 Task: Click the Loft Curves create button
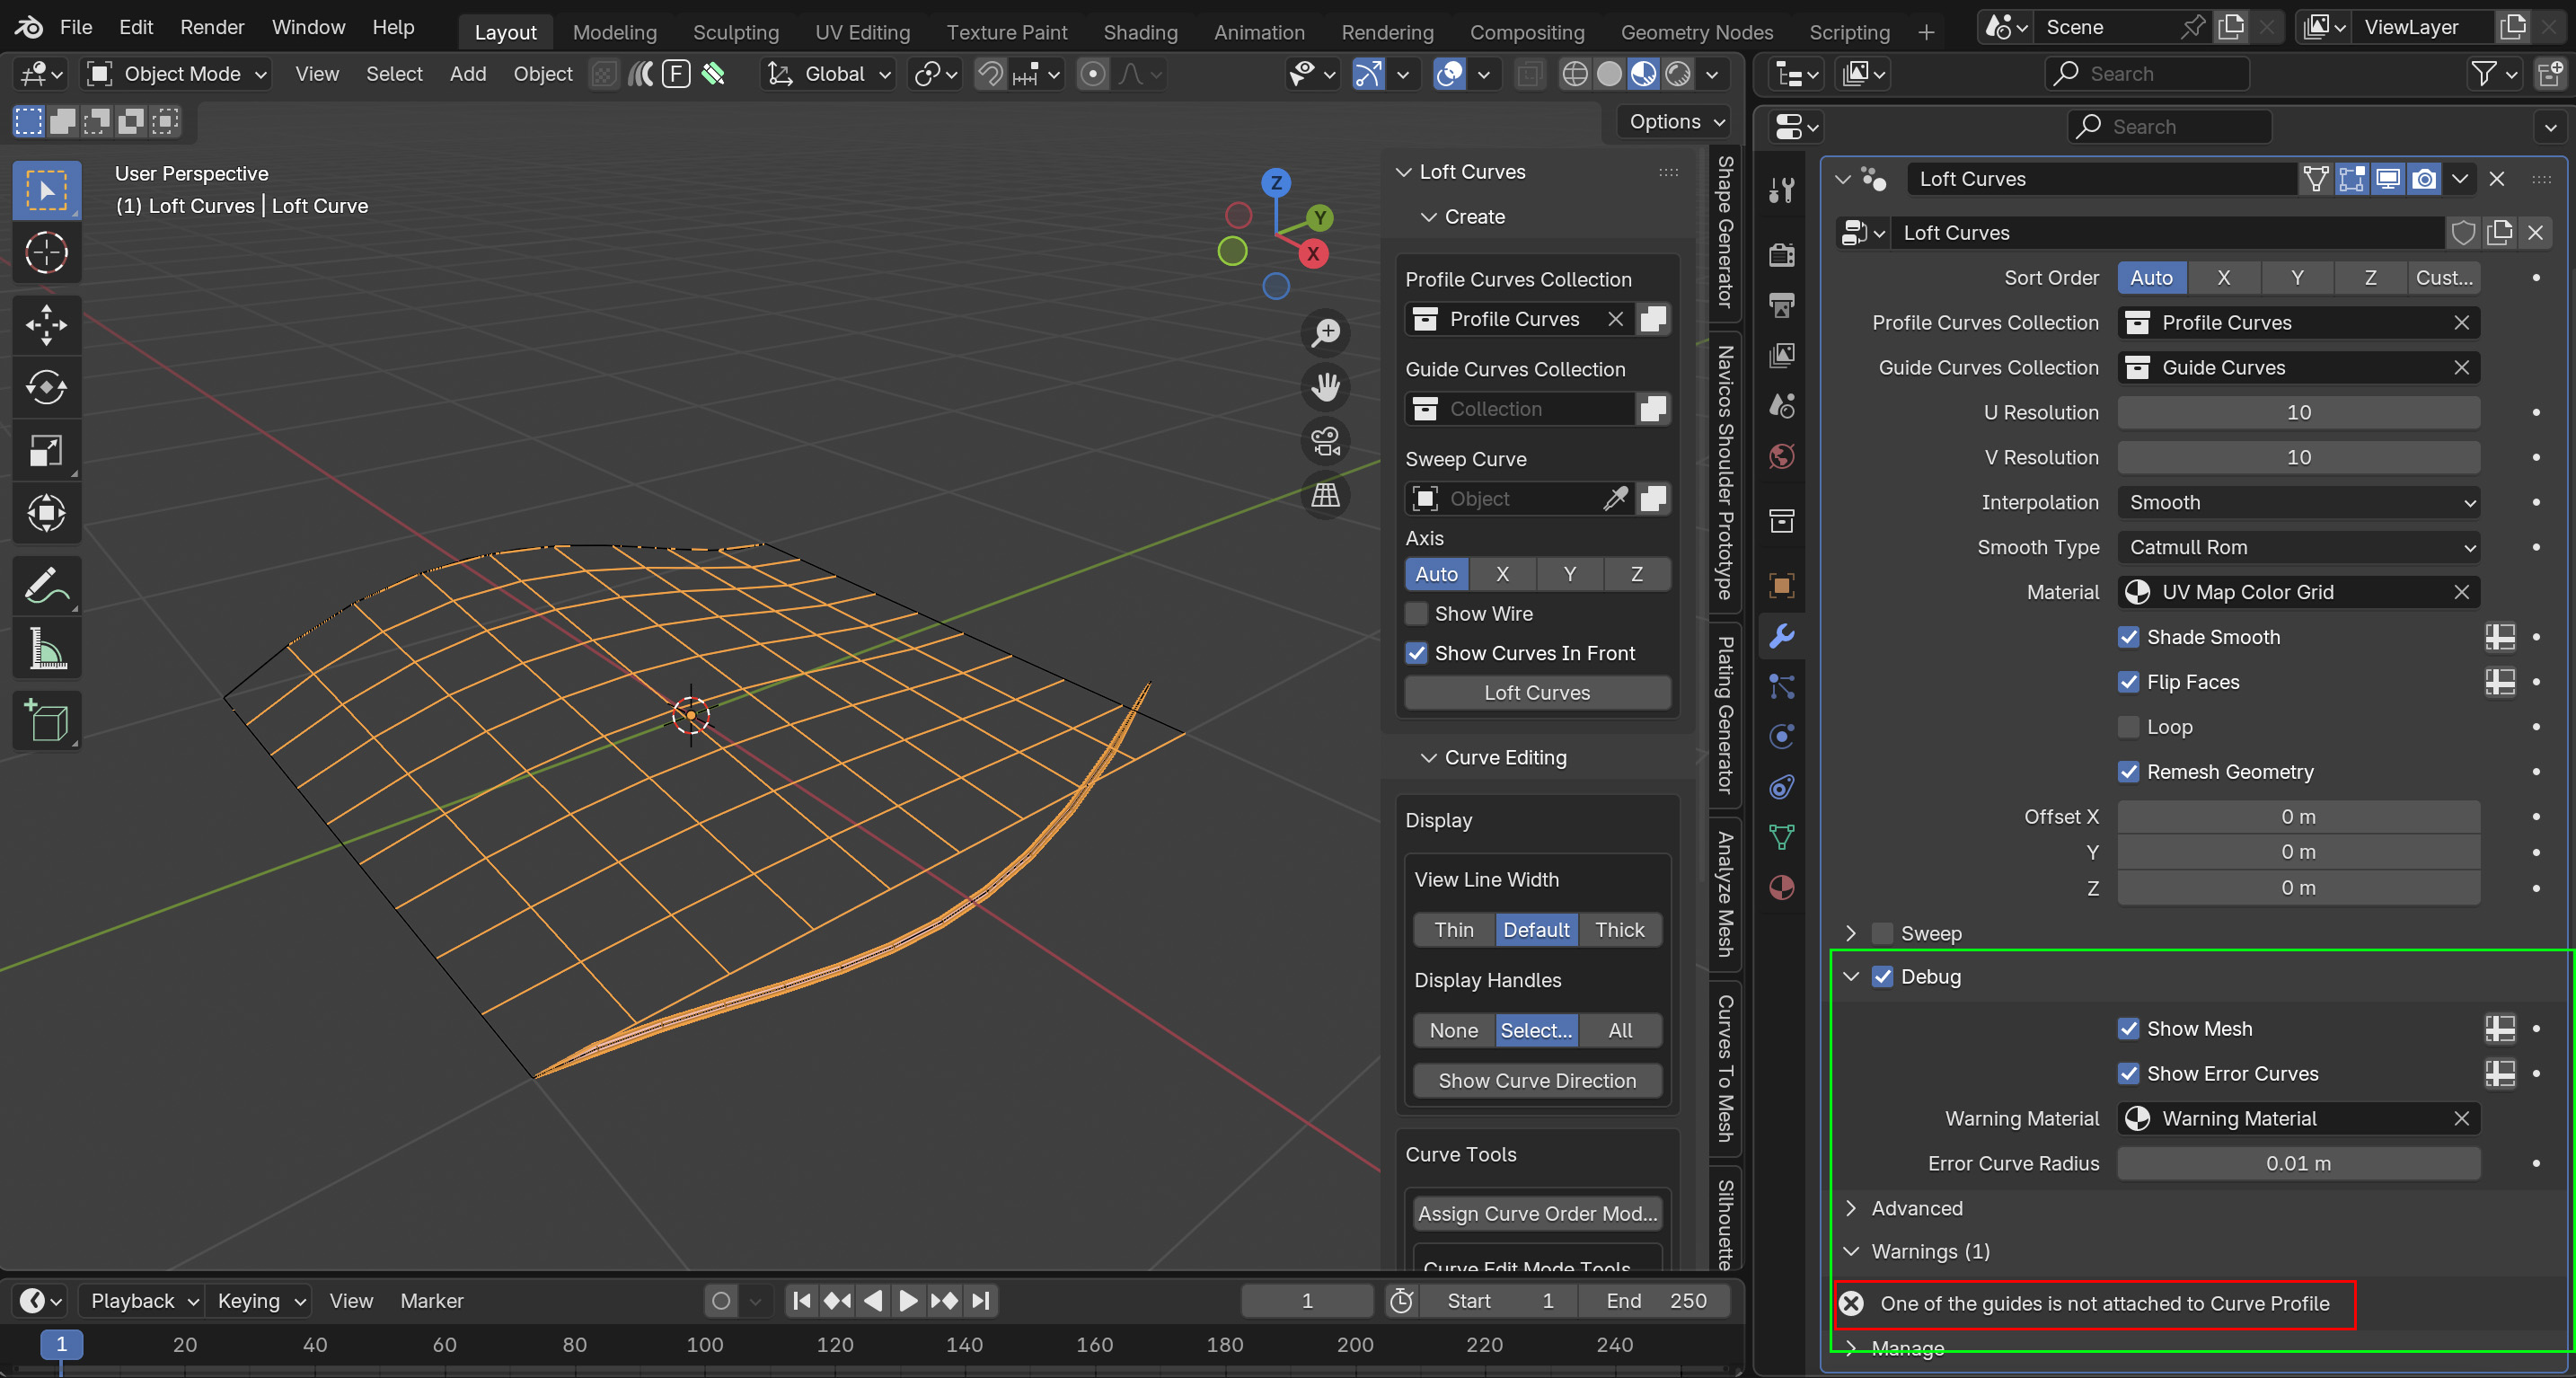1536,692
